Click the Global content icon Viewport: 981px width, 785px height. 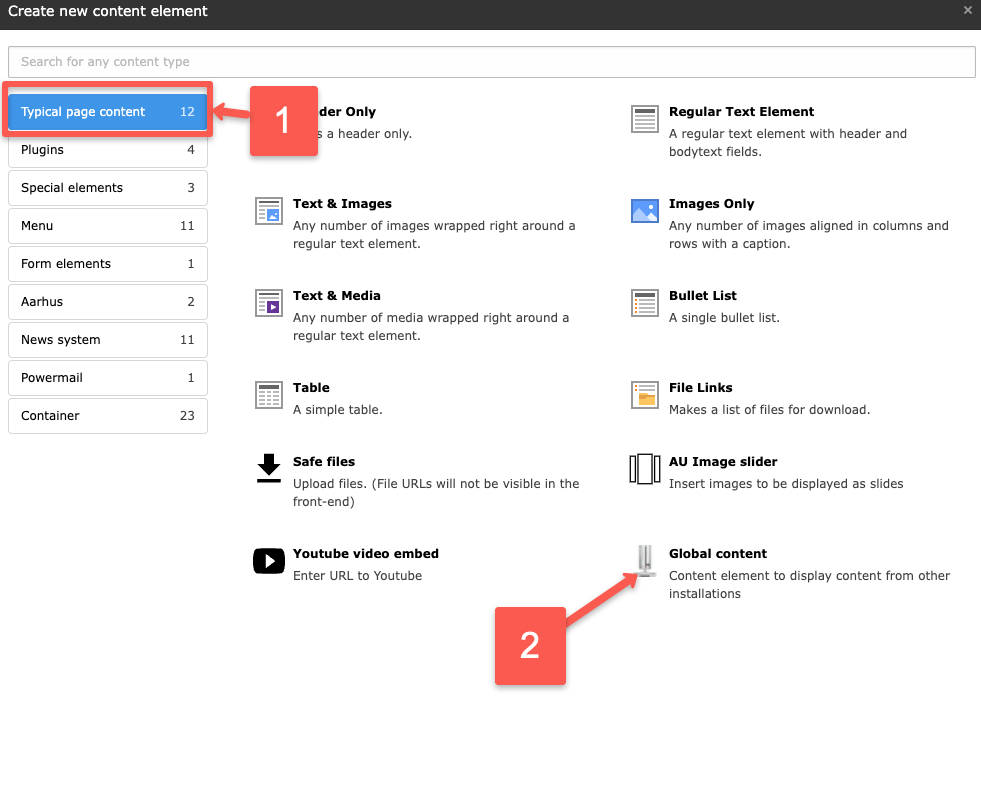(647, 561)
